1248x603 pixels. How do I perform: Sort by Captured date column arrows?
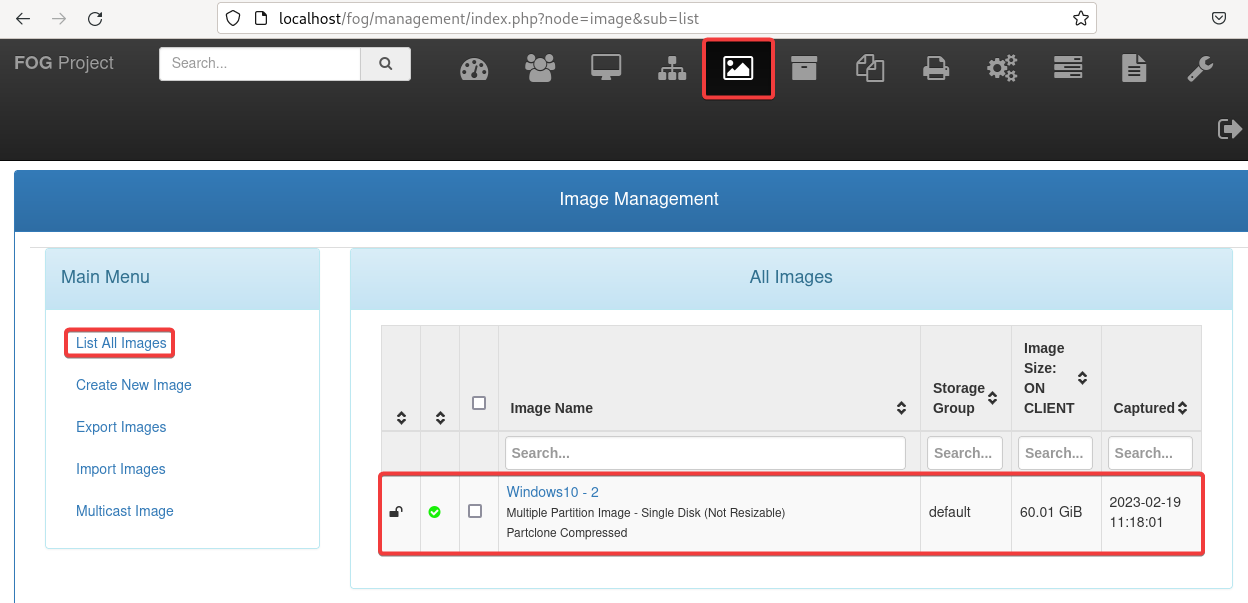click(1182, 408)
